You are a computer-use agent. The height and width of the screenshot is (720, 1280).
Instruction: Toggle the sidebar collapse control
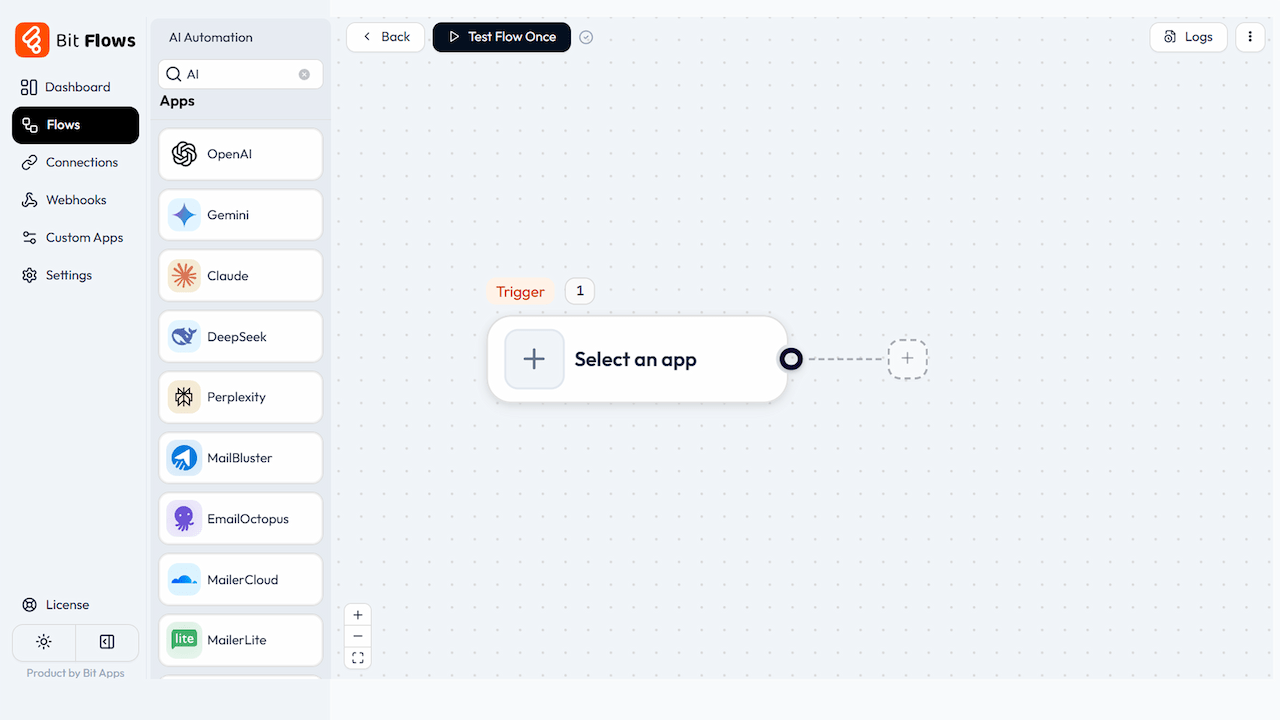[x=106, y=641]
